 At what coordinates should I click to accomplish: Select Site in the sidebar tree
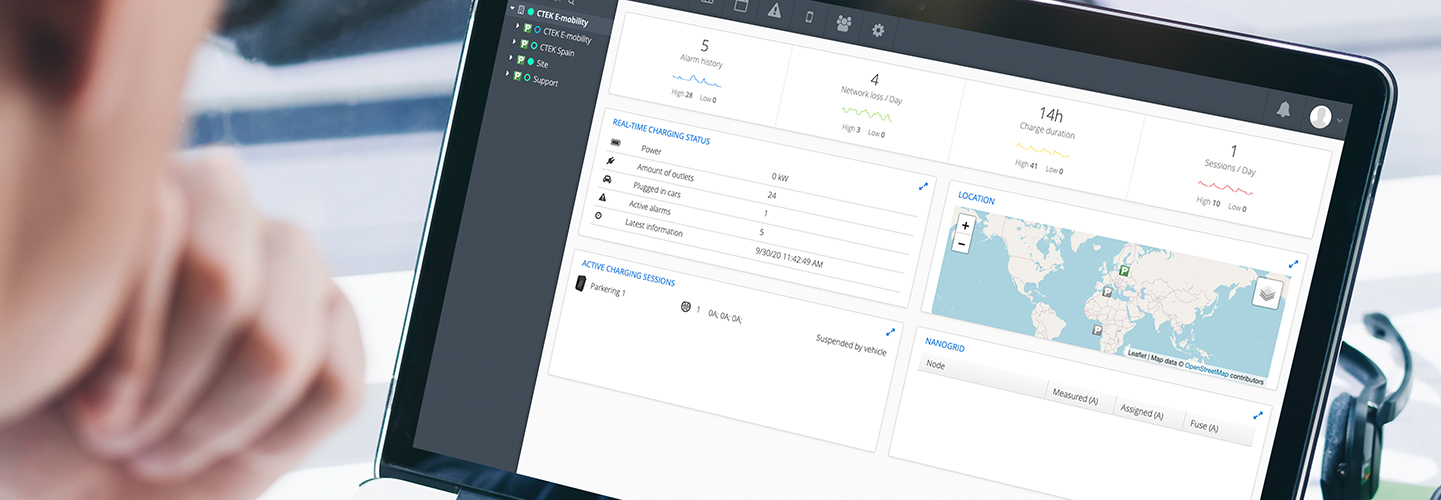pos(542,63)
